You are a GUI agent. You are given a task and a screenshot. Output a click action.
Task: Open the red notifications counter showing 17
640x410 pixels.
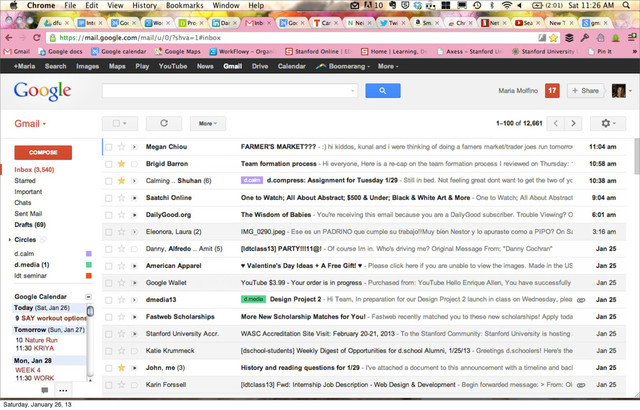pos(551,90)
